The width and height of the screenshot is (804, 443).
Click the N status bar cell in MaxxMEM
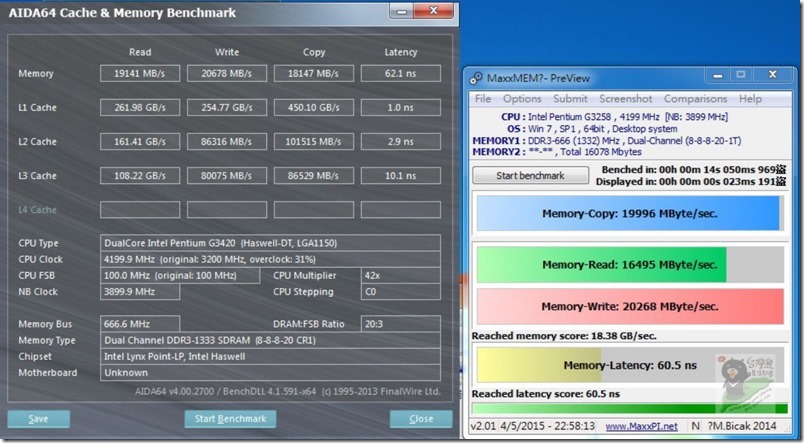[x=695, y=426]
